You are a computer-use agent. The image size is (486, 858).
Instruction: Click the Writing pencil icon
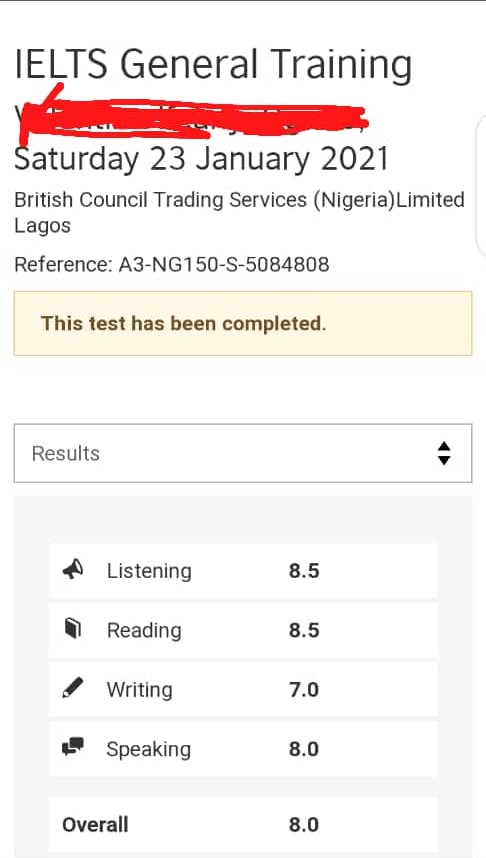coord(73,688)
